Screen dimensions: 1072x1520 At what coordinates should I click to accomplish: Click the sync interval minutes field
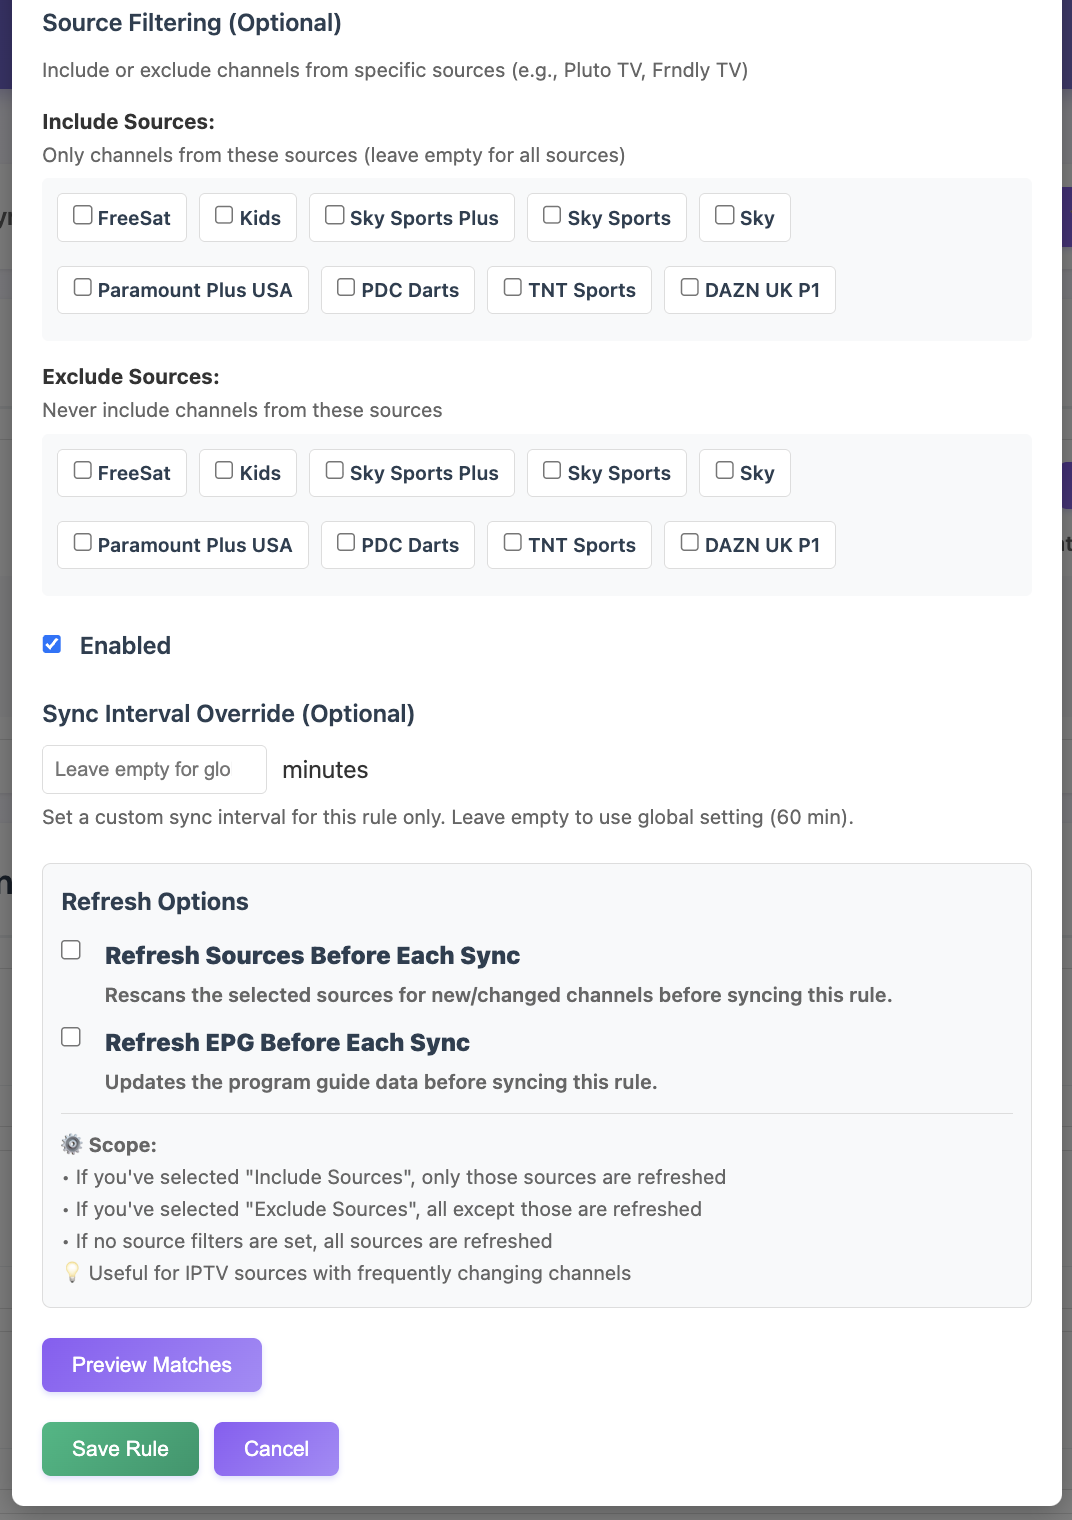click(x=154, y=769)
